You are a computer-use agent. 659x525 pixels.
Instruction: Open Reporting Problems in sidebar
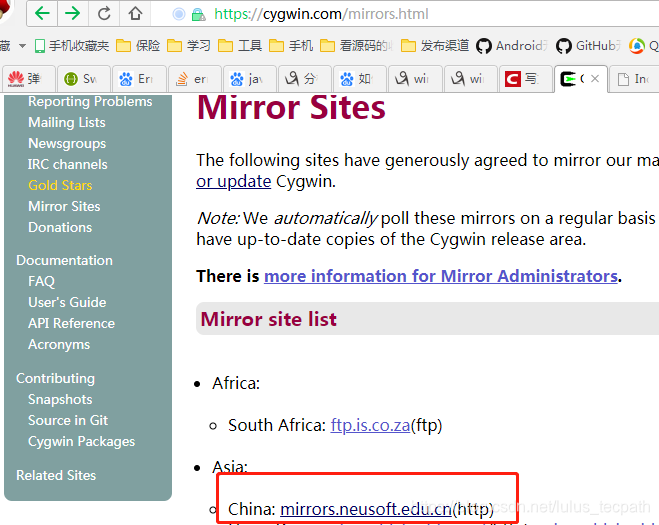pos(90,101)
